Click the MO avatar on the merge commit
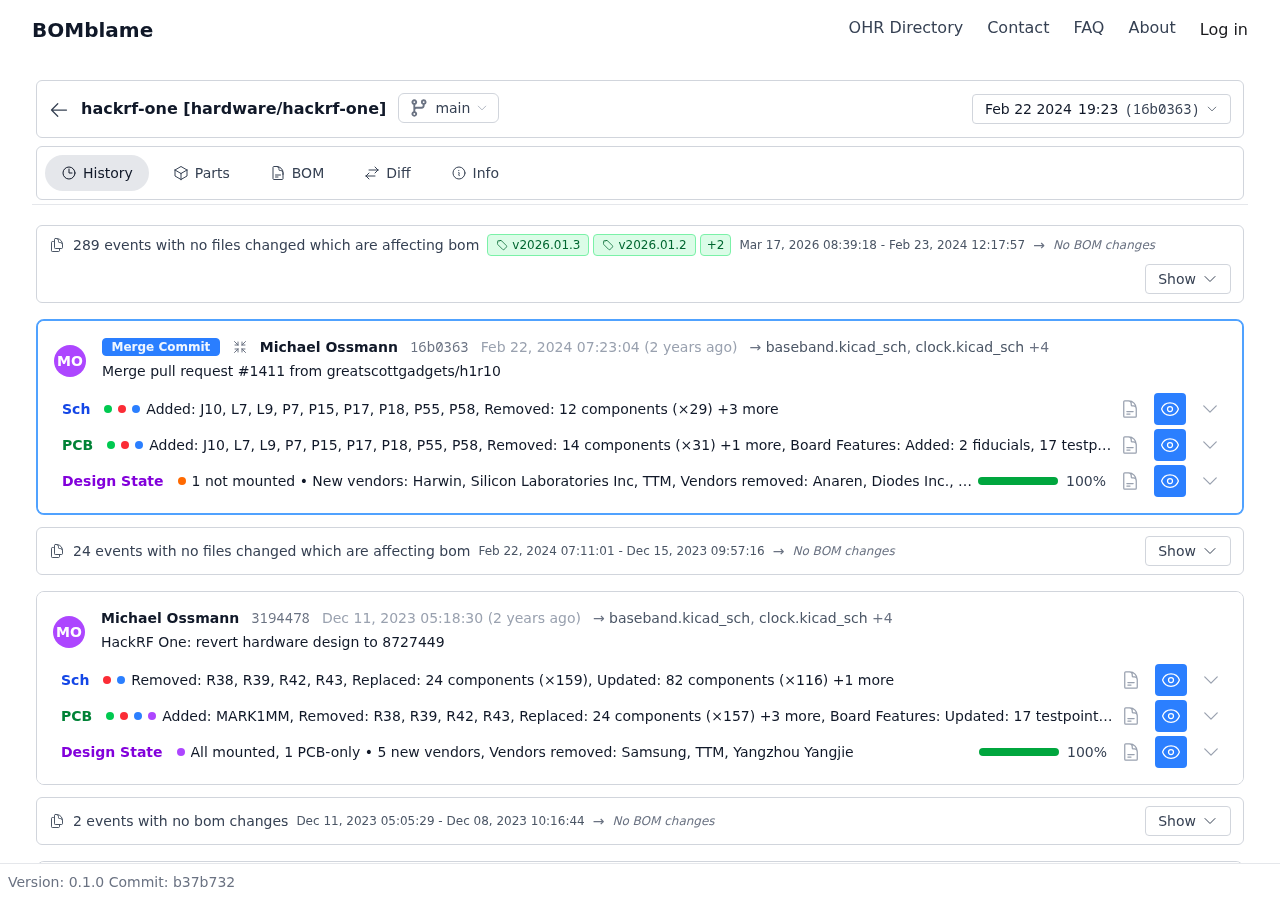Image resolution: width=1280 pixels, height=900 pixels. coord(70,361)
